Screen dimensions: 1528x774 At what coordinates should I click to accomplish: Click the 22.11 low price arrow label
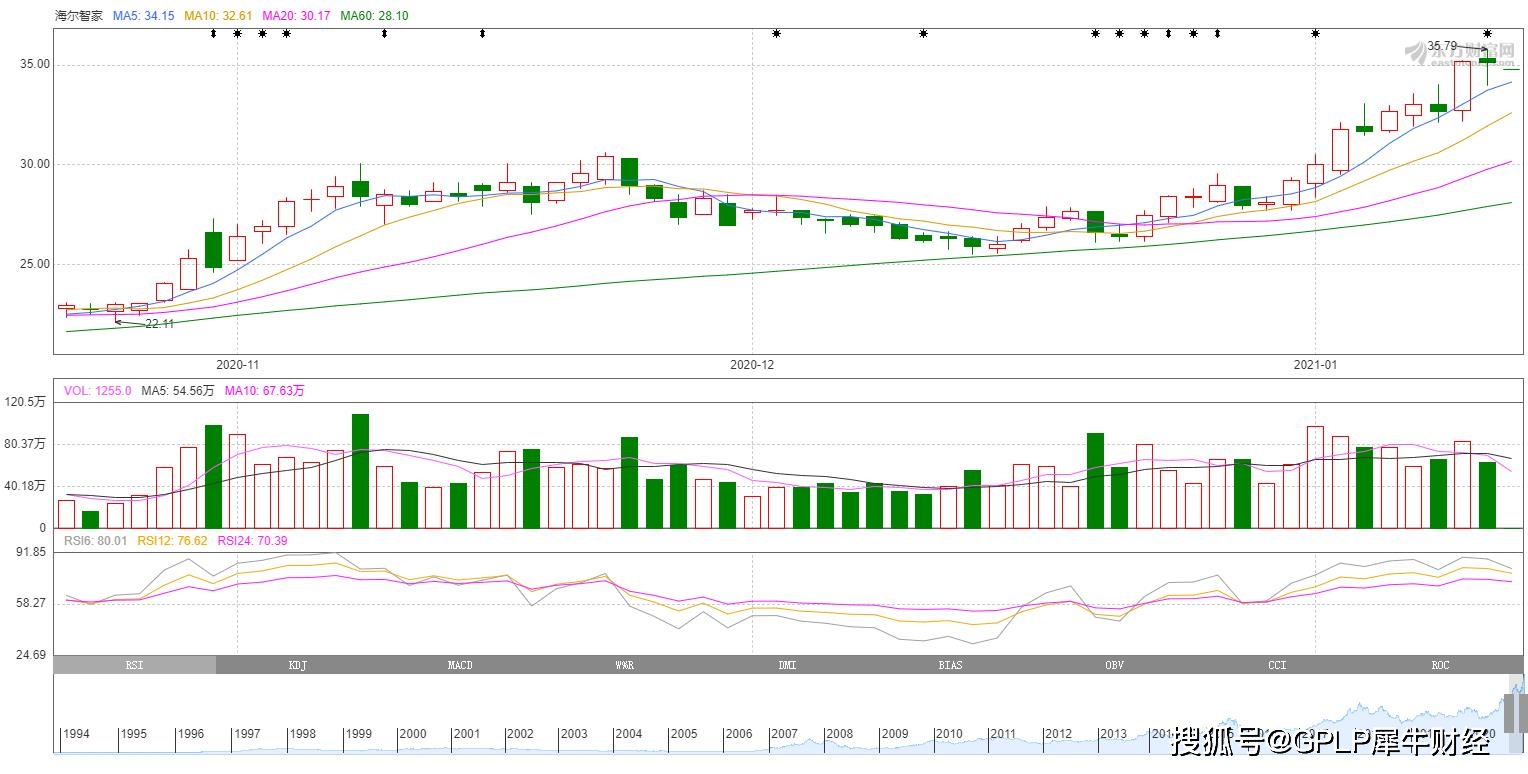[158, 324]
